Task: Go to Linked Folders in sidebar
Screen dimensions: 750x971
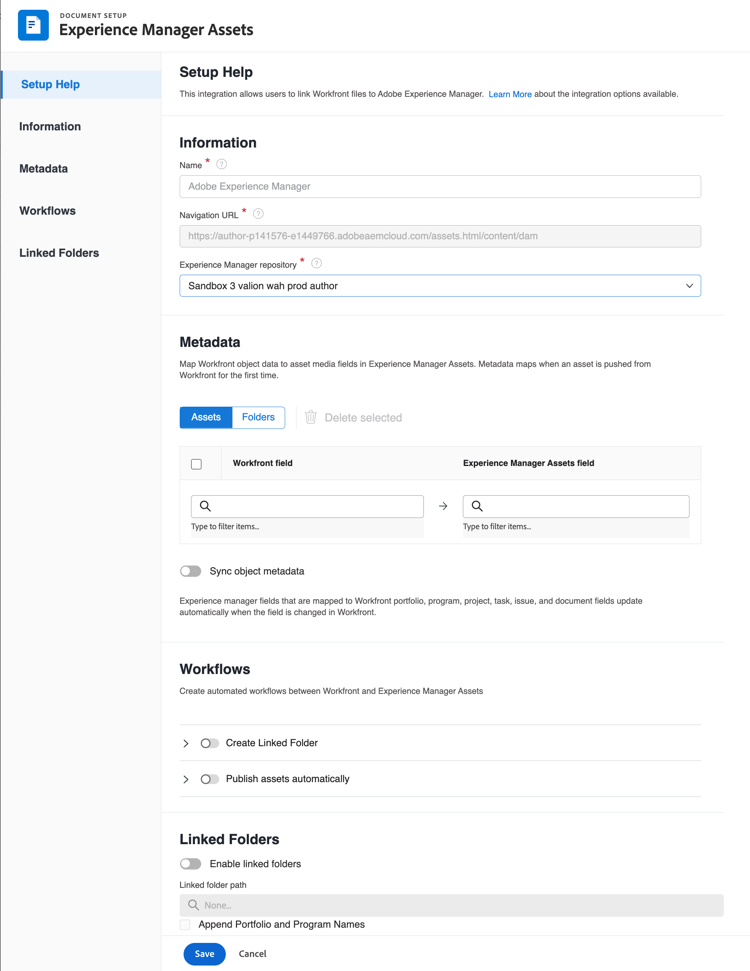Action: 59,253
